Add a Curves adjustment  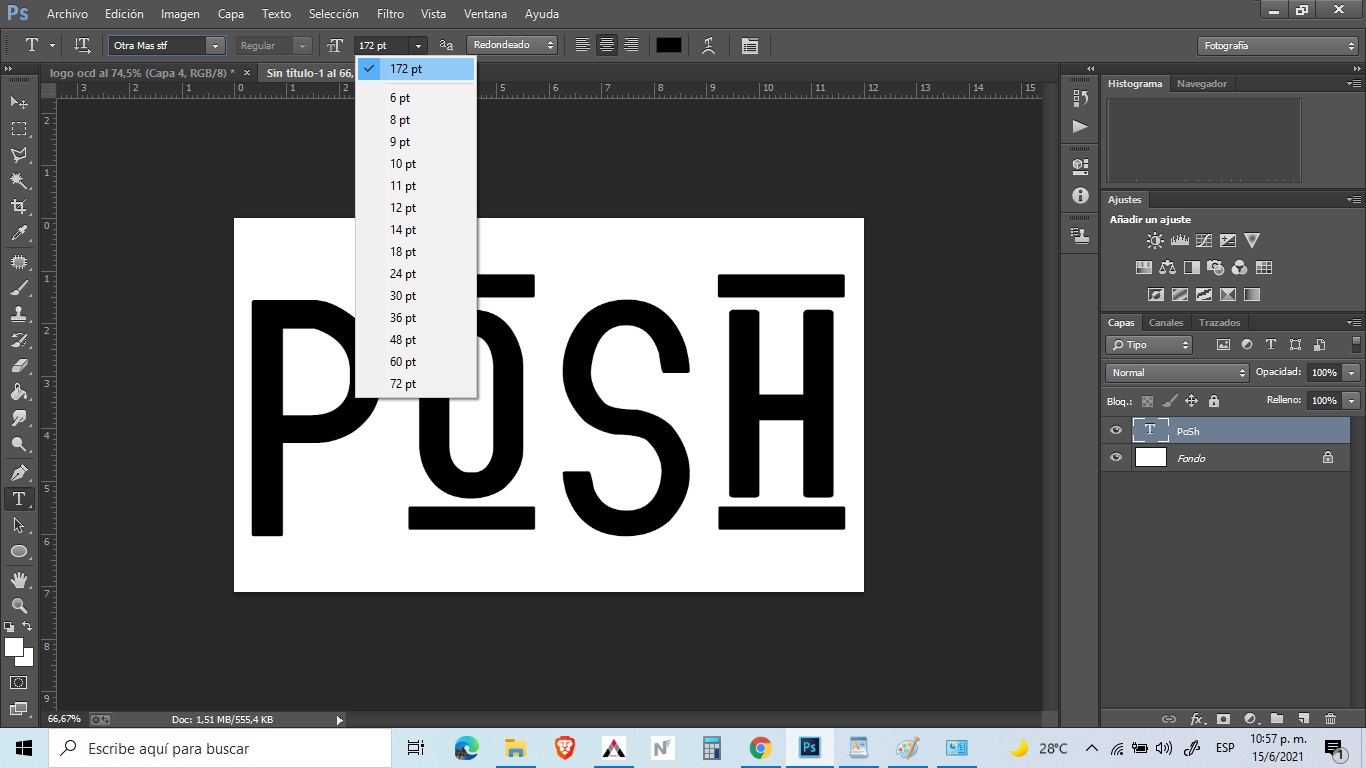click(x=1204, y=241)
